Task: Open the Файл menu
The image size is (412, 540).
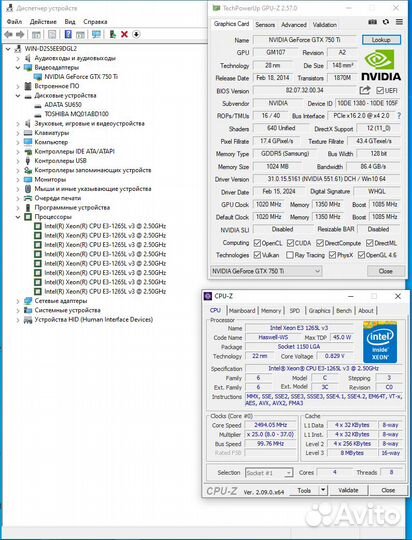Action: [x=14, y=22]
